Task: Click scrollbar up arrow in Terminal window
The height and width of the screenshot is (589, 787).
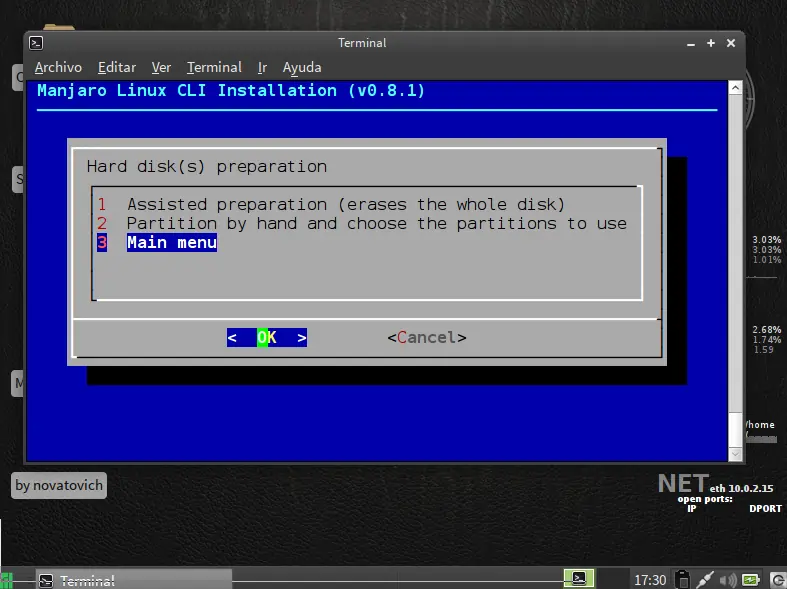Action: tap(735, 88)
